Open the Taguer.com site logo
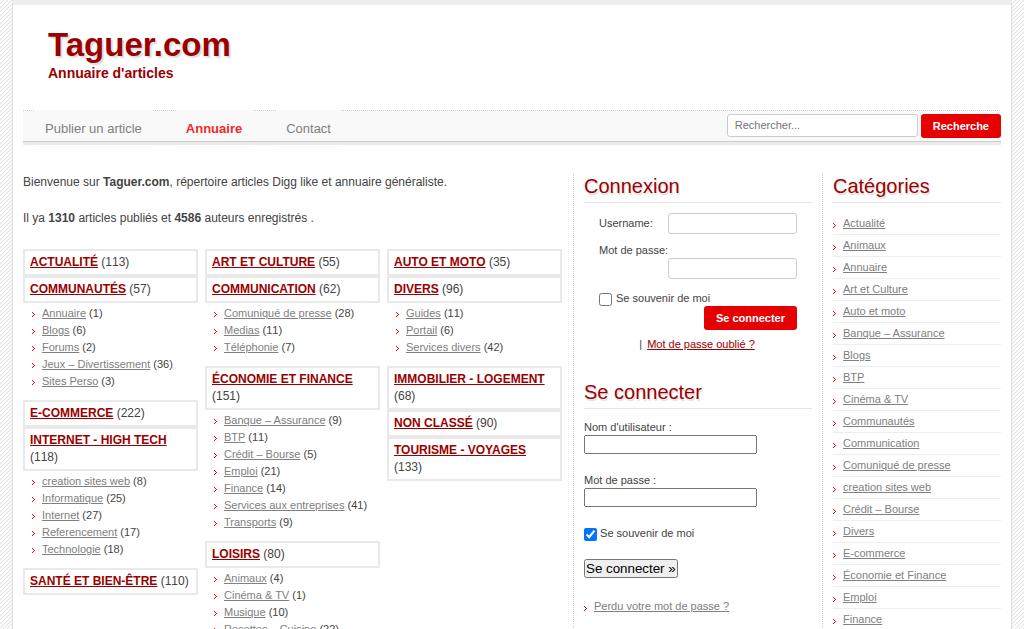 139,45
